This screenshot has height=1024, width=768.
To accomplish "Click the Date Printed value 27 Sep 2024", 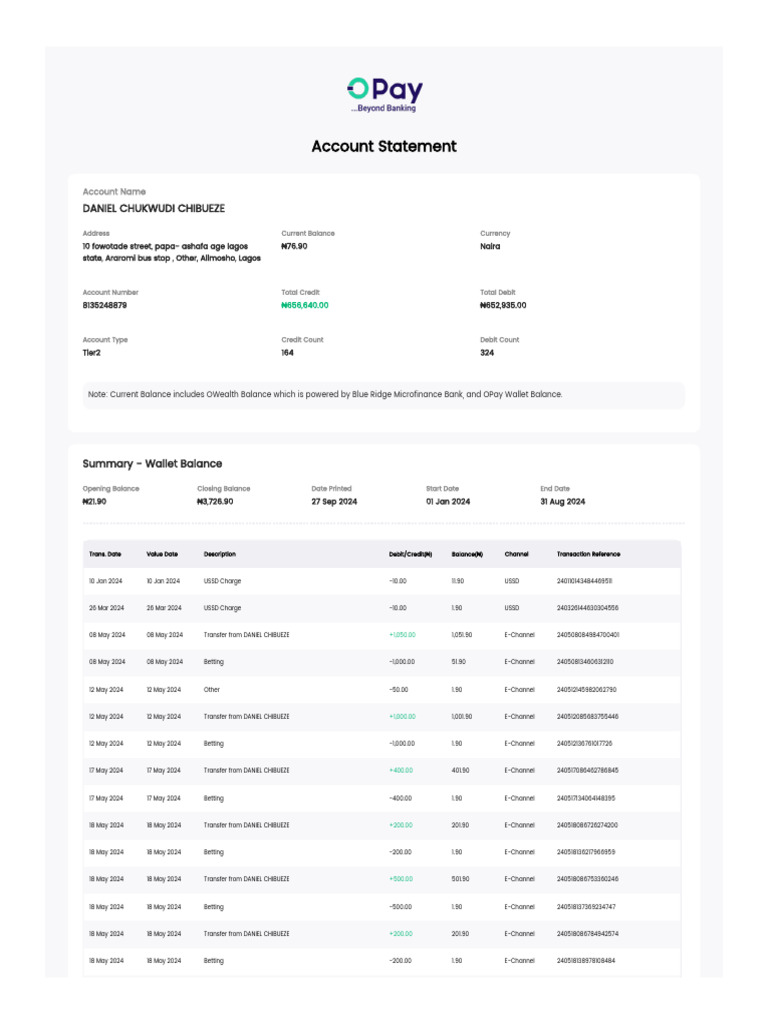I will coord(334,501).
